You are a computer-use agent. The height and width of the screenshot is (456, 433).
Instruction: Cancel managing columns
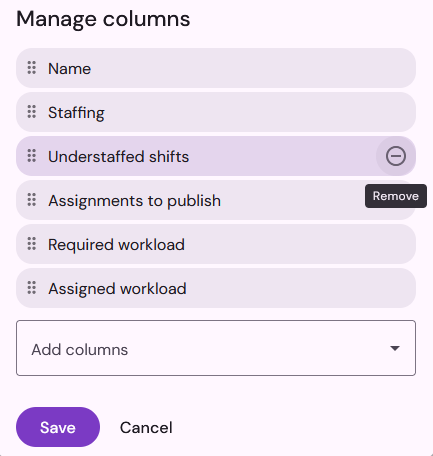[x=146, y=427]
